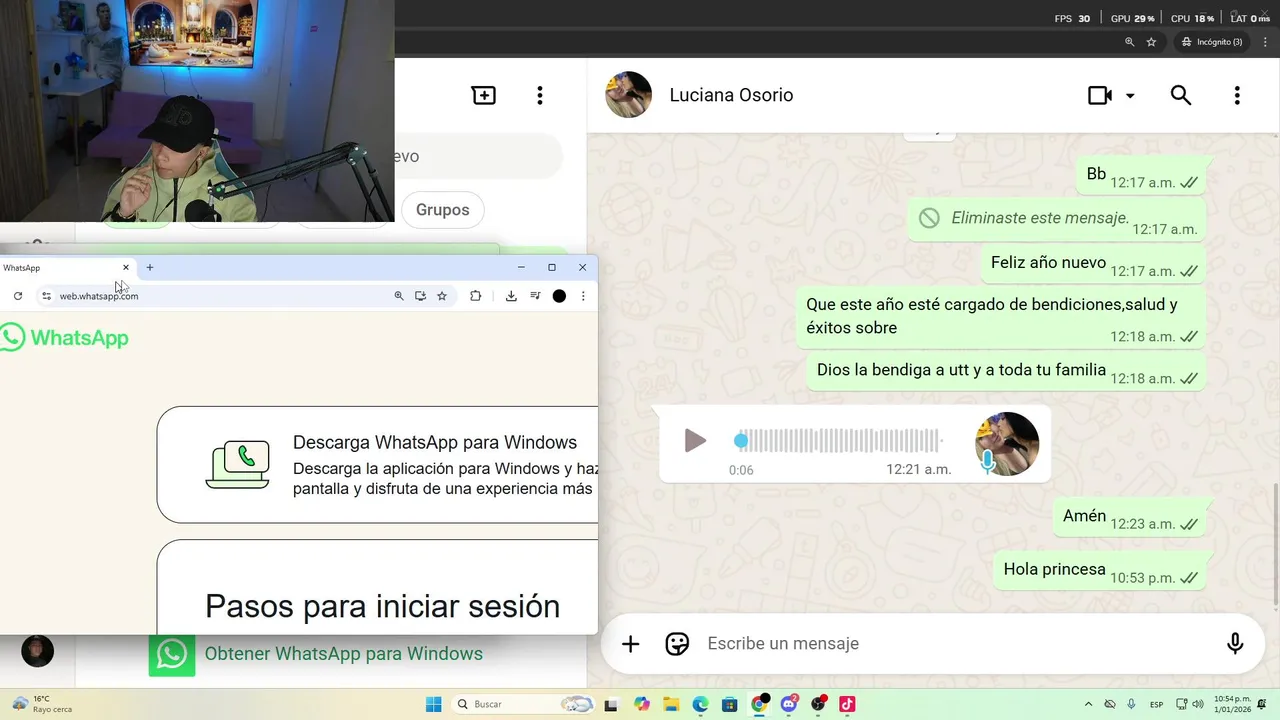Search messages in the Luciana Osorio chat
Screen dimensions: 1280x720
point(1181,95)
